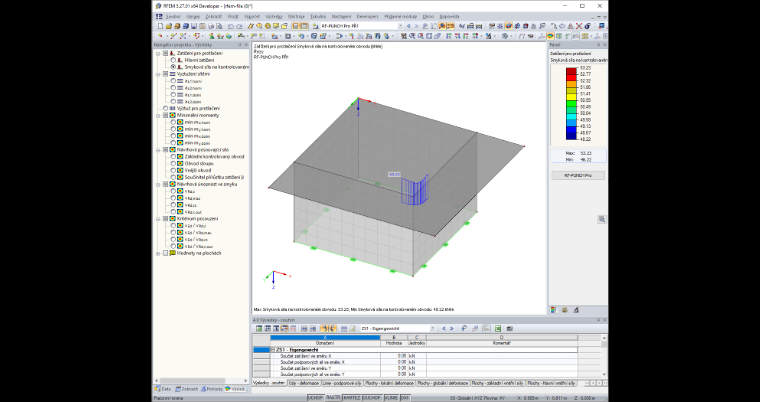Click the first icon in results table toolbar

click(259, 328)
